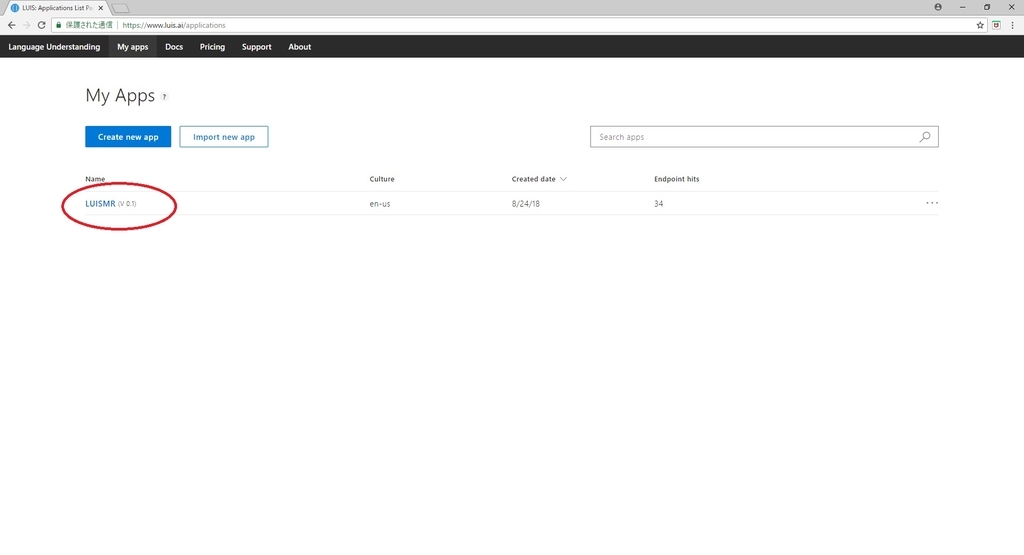Open the My Apps help question mark
This screenshot has width=1024, height=555.
[x=165, y=97]
